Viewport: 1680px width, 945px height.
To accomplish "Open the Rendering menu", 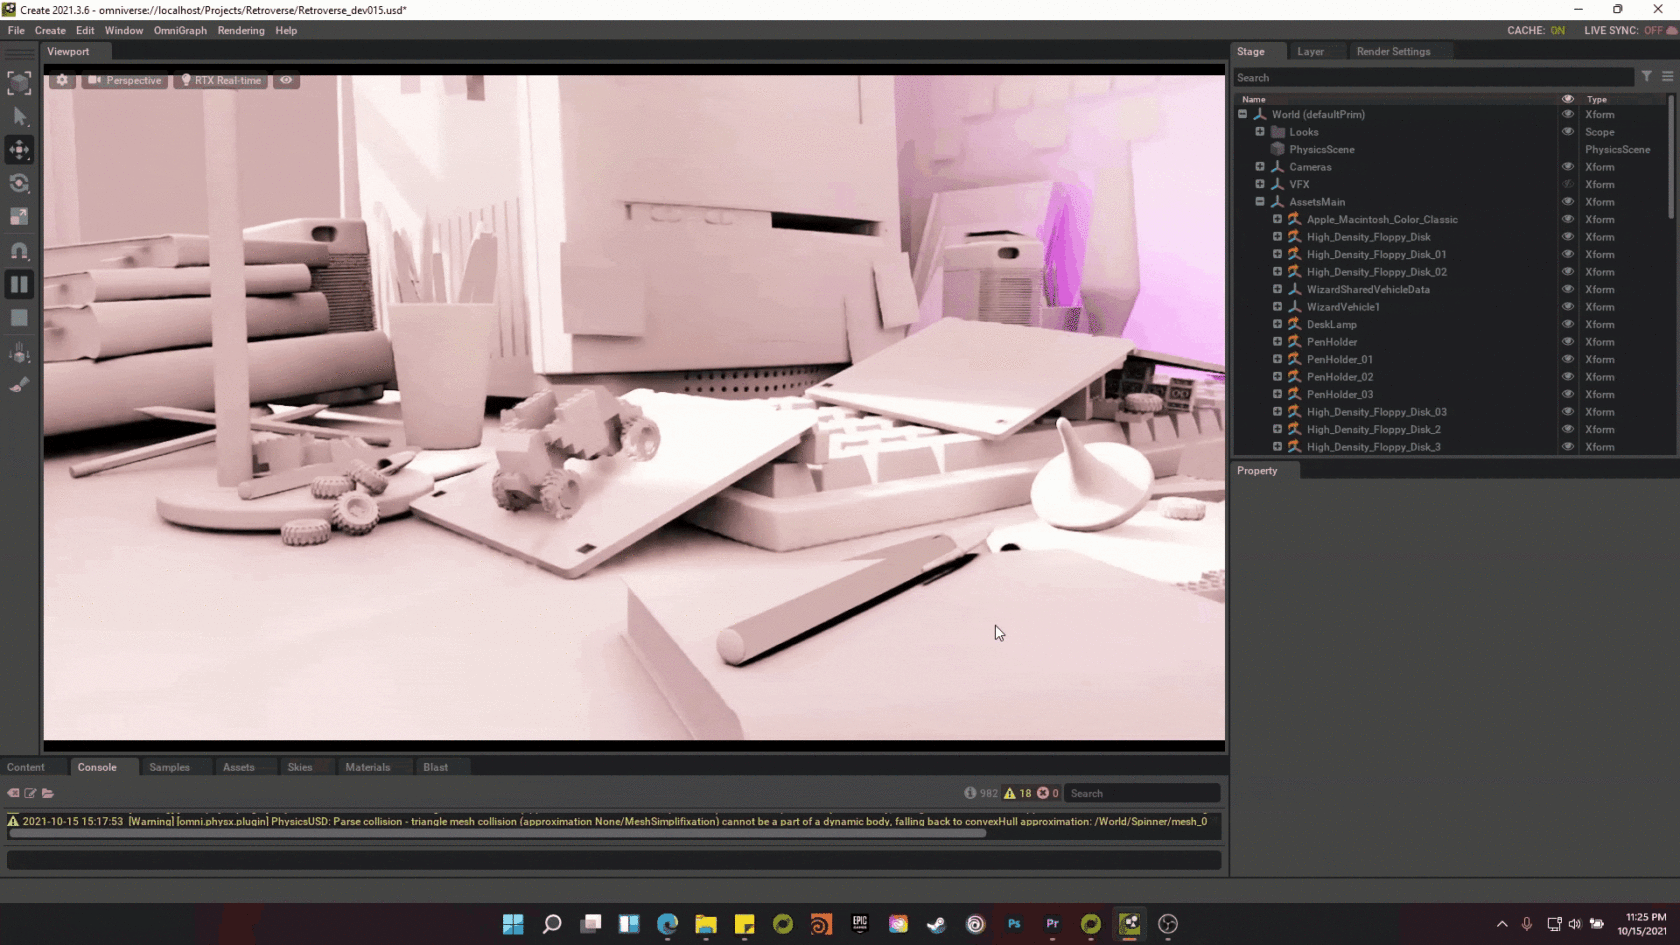I will pos(241,30).
